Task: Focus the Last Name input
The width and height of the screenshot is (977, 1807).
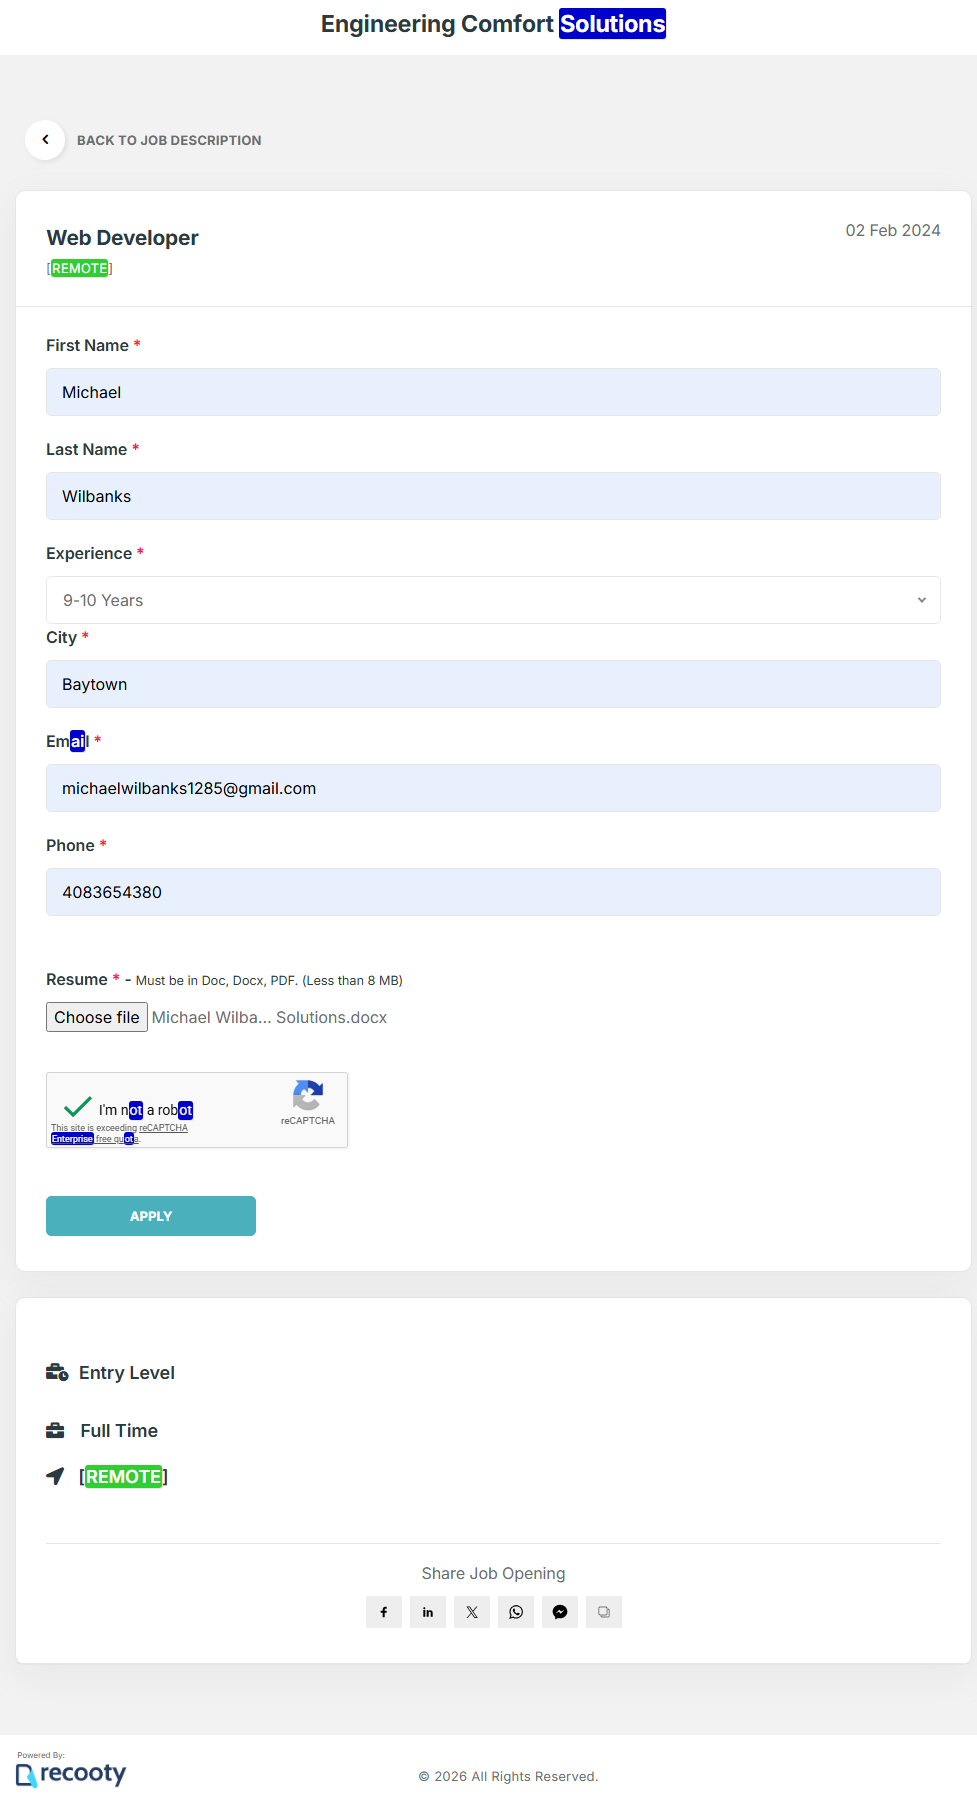Action: click(493, 496)
